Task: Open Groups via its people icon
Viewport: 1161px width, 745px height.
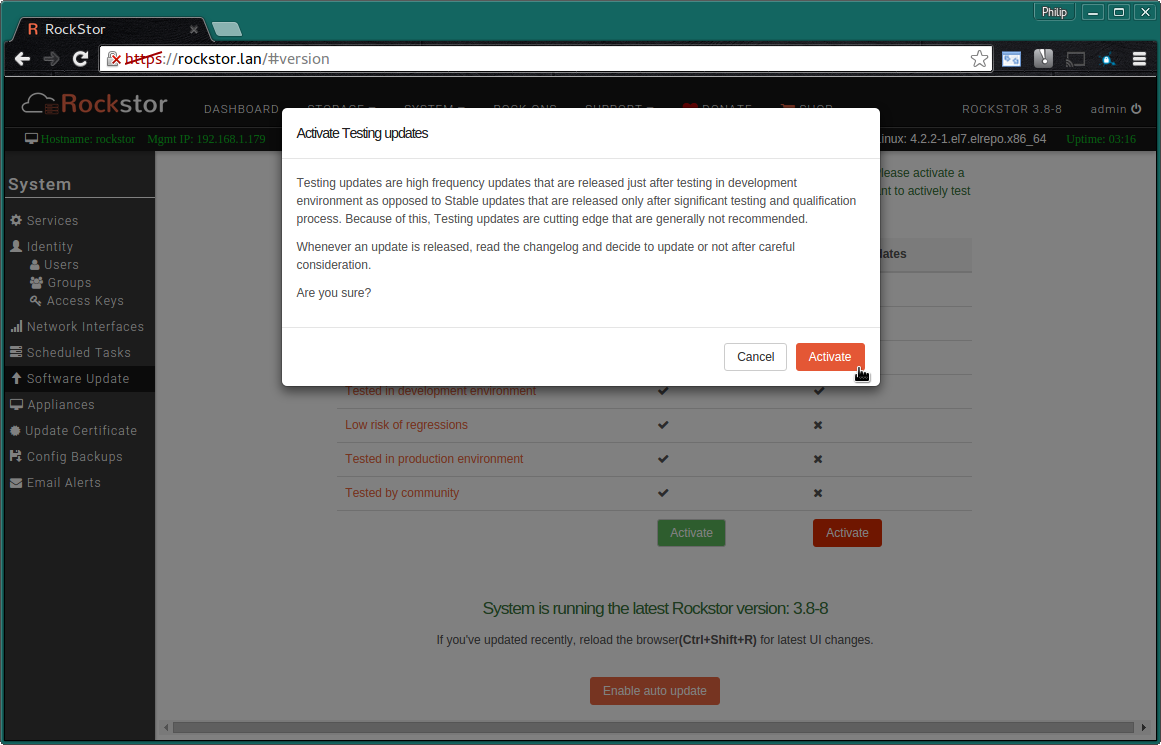Action: (36, 282)
